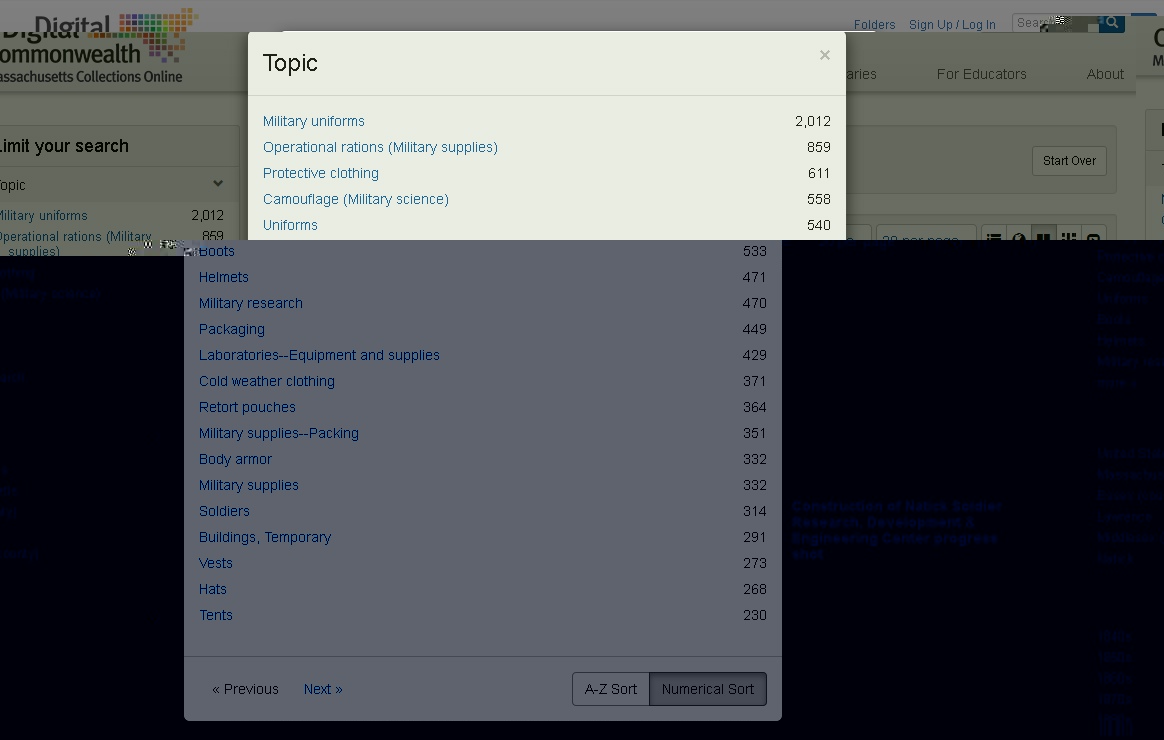This screenshot has height=740, width=1164.
Task: Open the For Educators menu item
Action: 981,74
